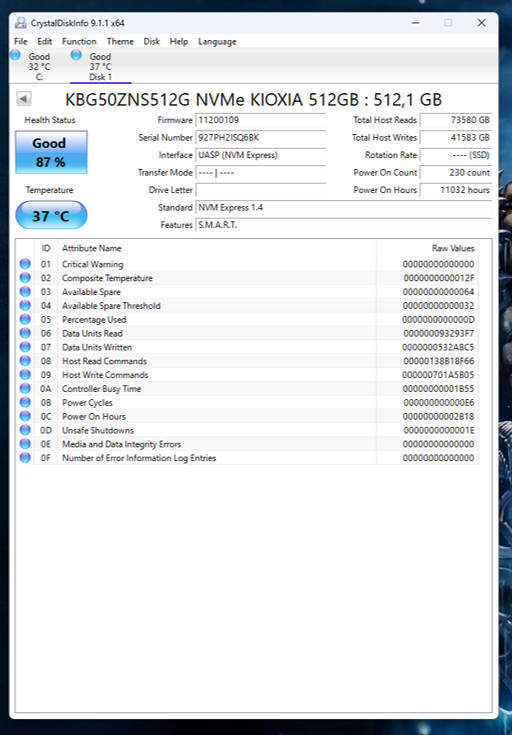Close the CrystalDiskInfo window

point(481,22)
